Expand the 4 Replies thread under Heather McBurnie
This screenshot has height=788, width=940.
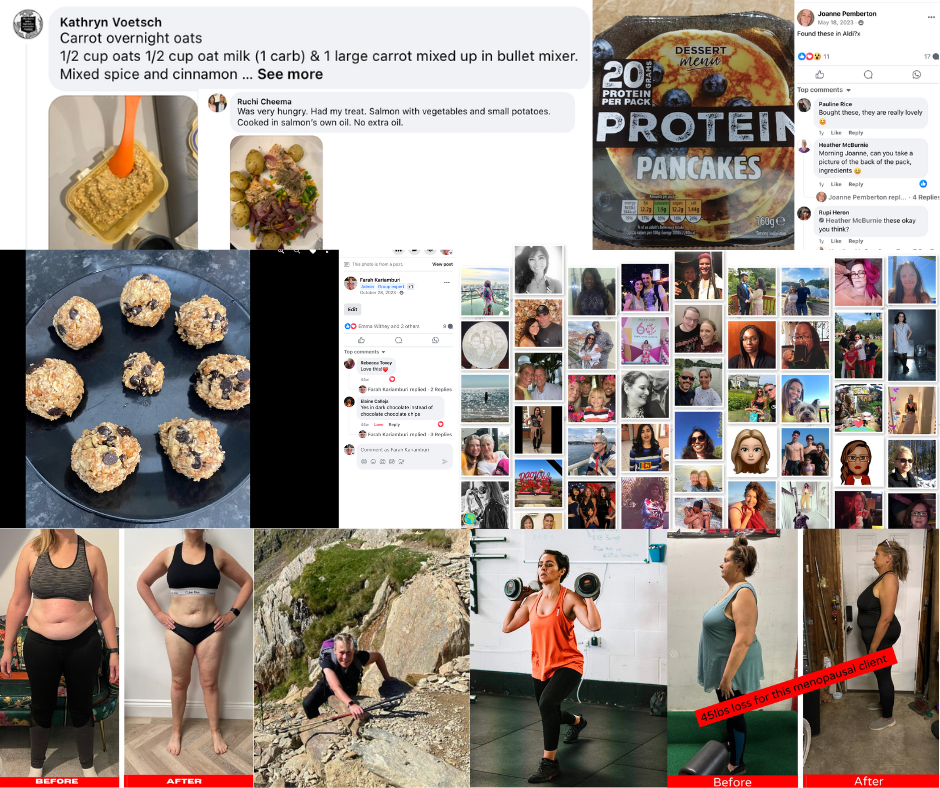pos(925,197)
